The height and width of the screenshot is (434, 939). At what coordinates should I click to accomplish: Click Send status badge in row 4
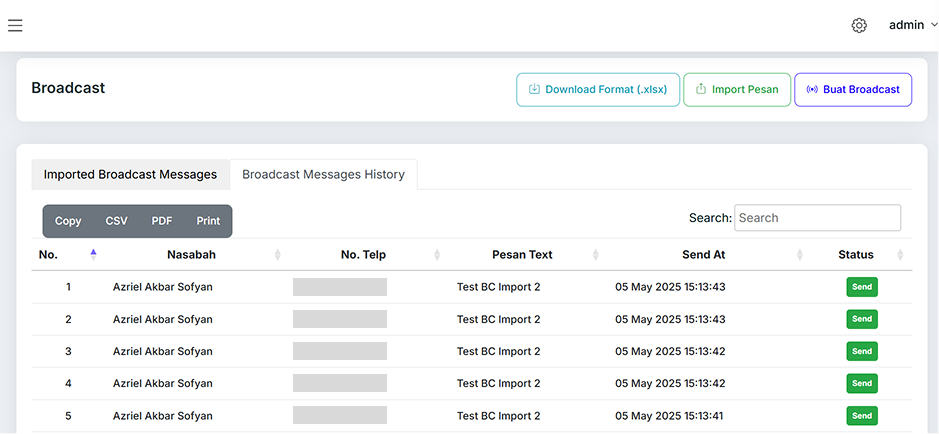[x=862, y=384]
